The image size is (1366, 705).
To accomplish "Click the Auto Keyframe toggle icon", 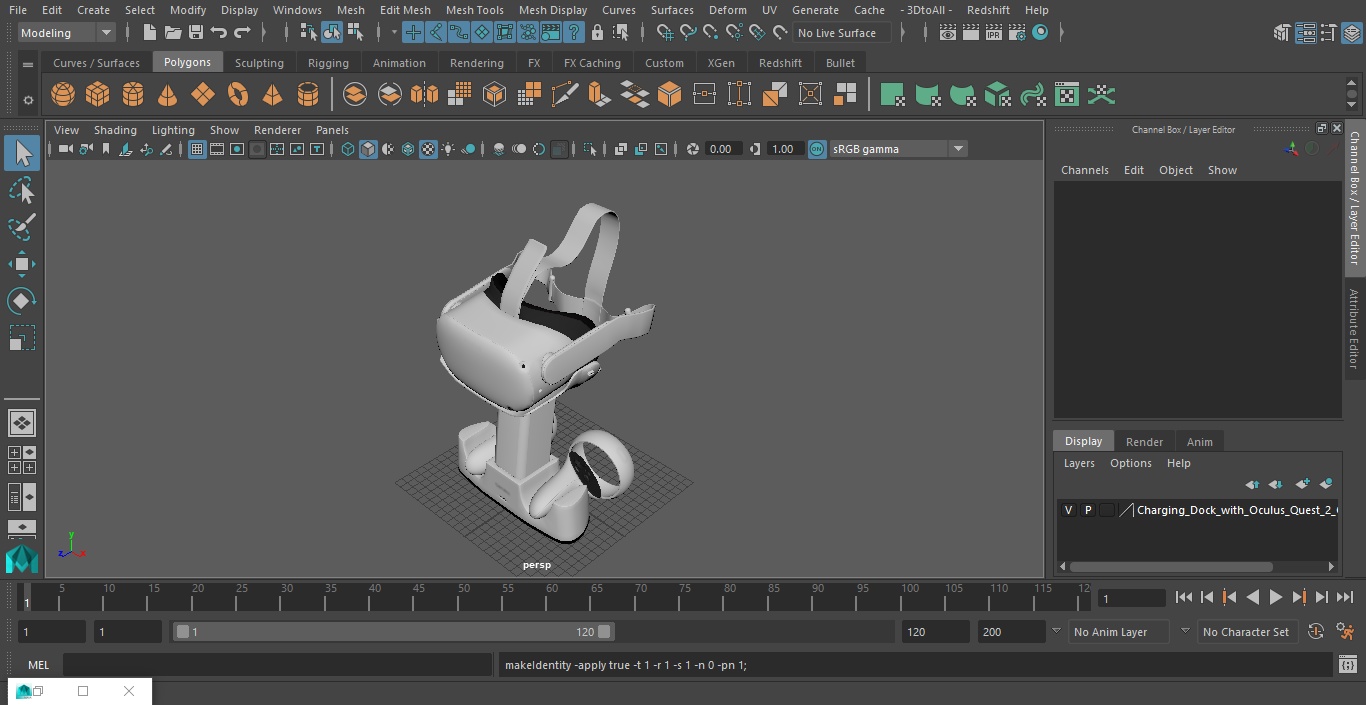I will 1316,632.
